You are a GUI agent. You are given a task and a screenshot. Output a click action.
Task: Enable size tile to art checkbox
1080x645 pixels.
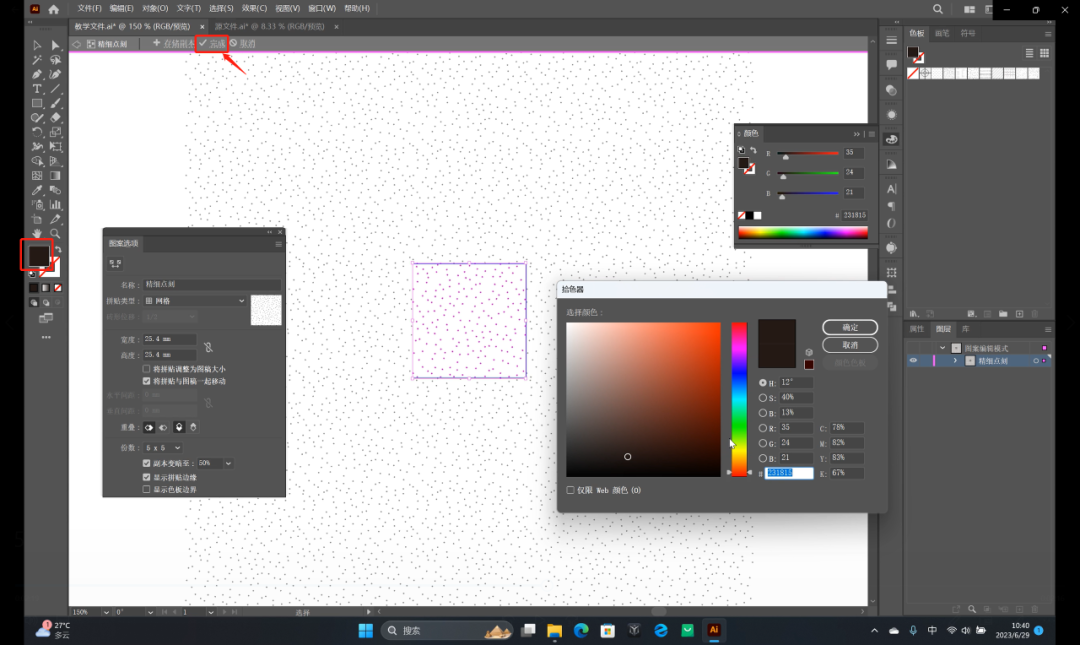coord(146,369)
